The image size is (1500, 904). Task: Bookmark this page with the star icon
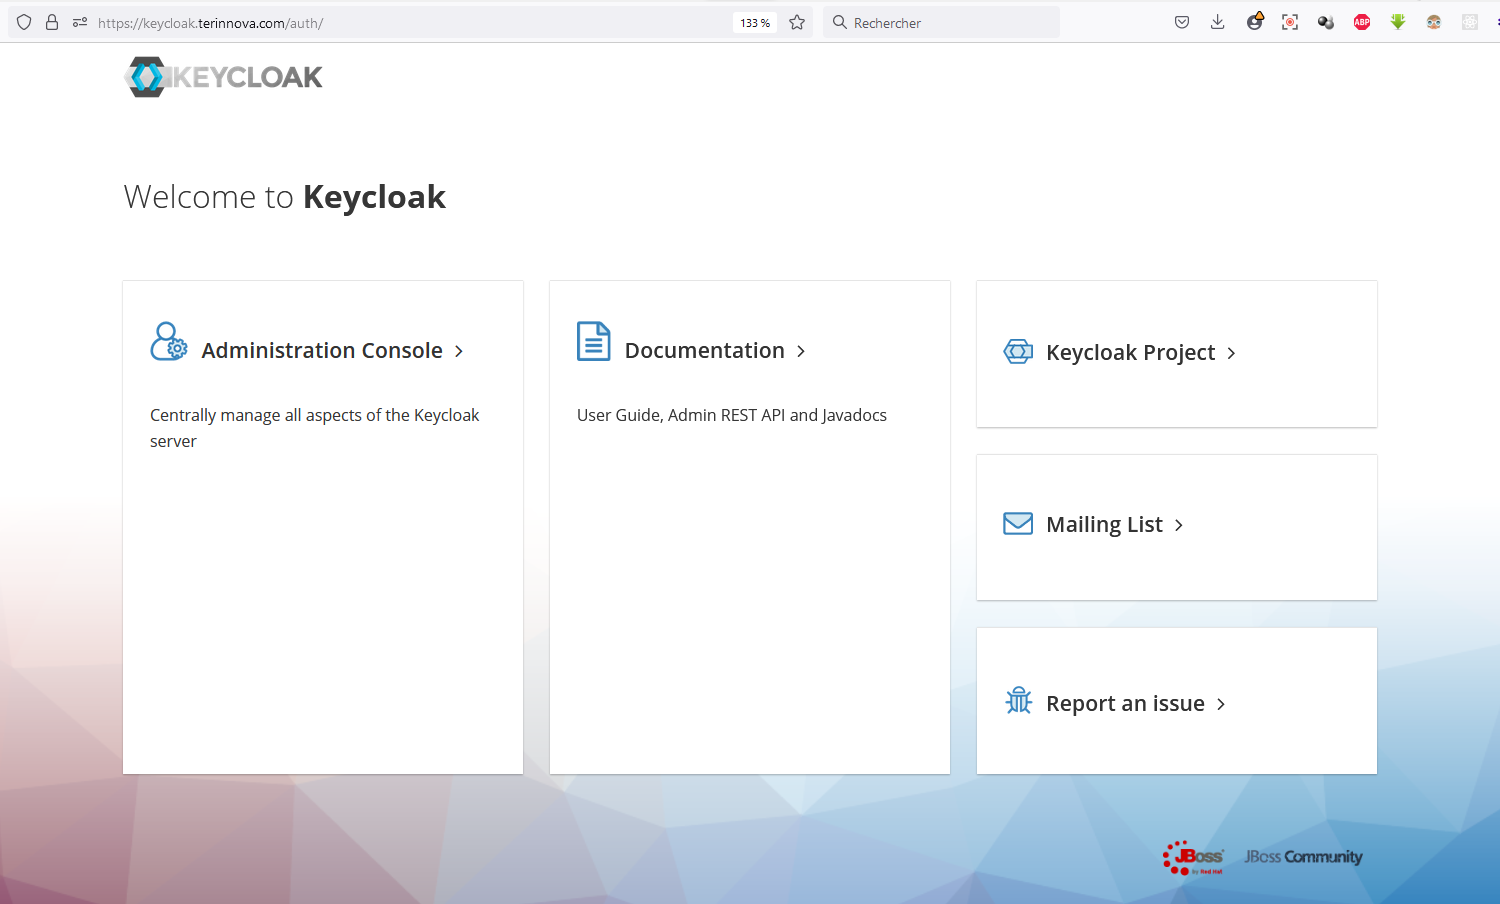[797, 22]
